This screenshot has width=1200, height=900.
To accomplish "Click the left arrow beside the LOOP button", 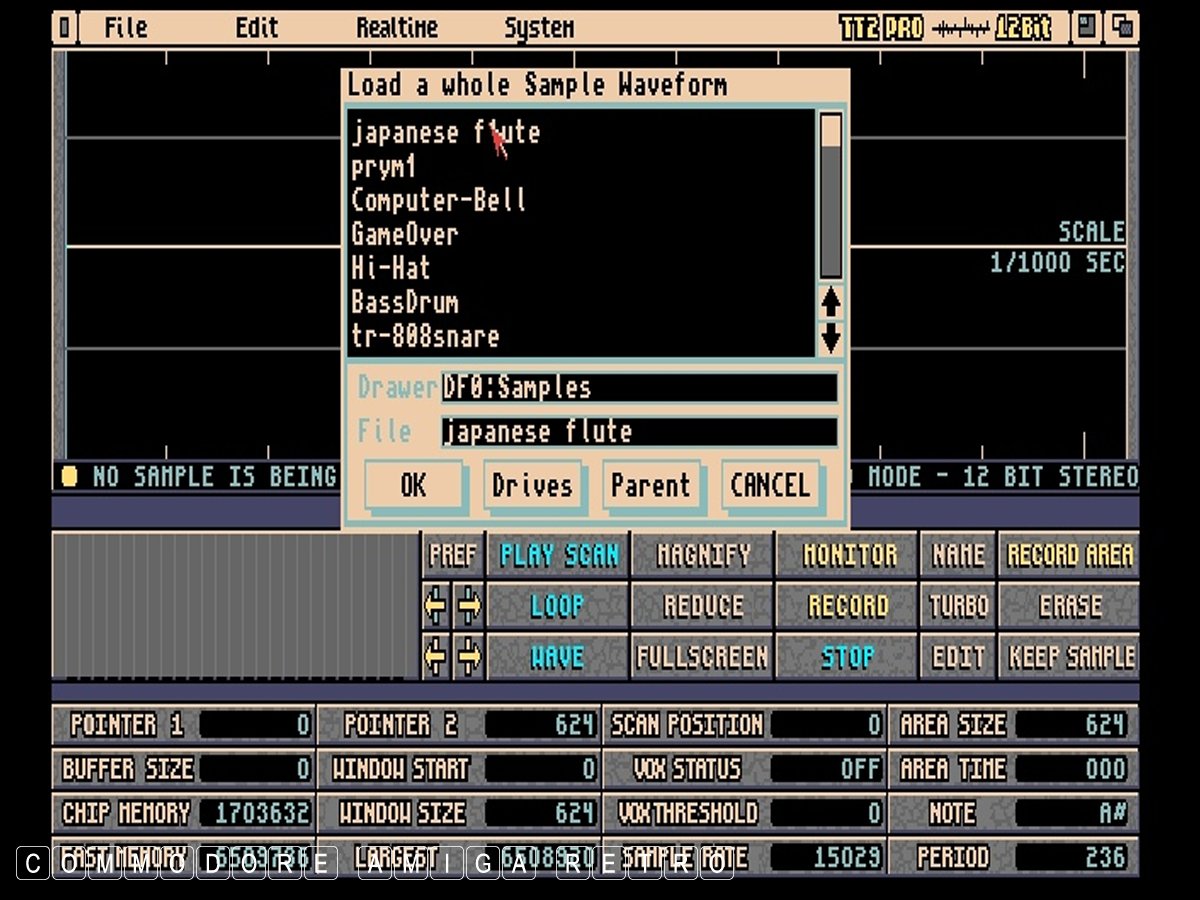I will 436,606.
